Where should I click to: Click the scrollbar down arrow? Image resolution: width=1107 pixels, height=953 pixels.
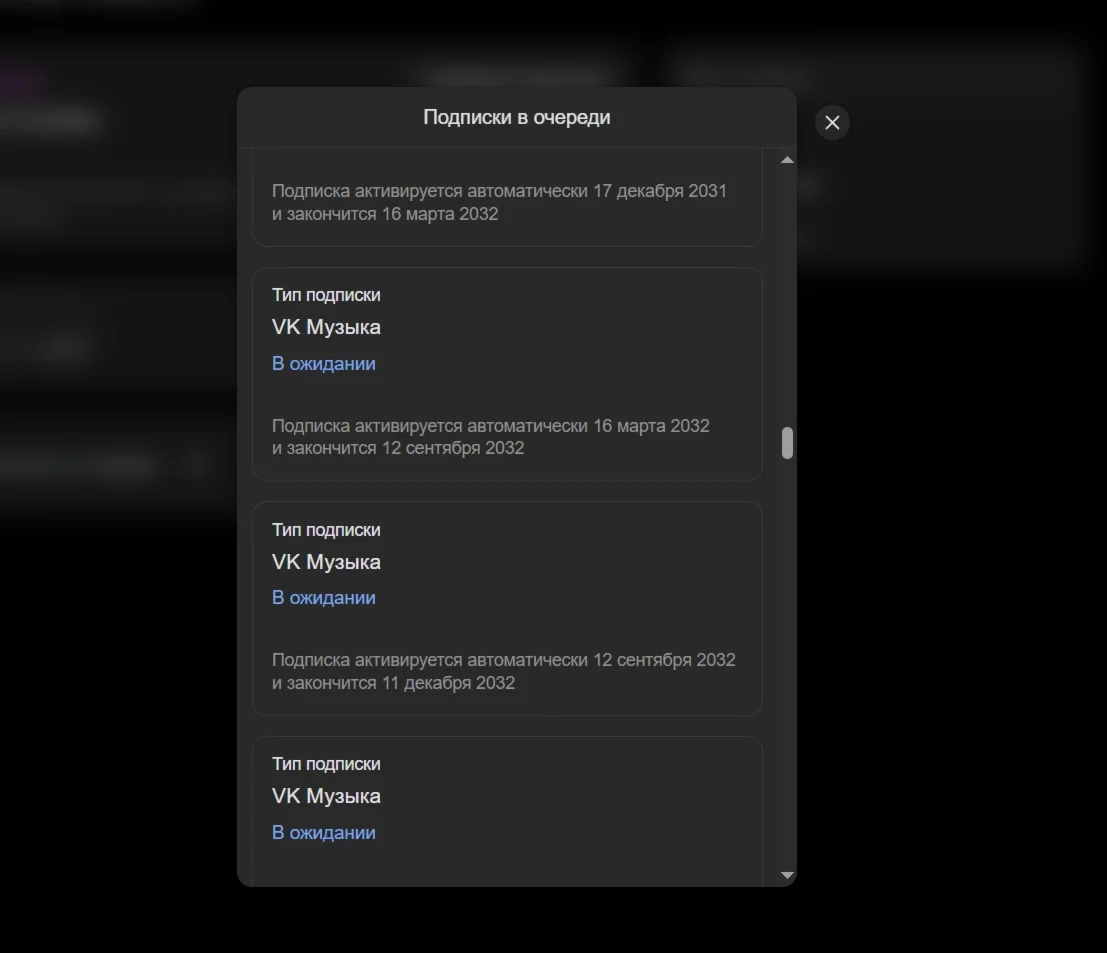pos(787,875)
